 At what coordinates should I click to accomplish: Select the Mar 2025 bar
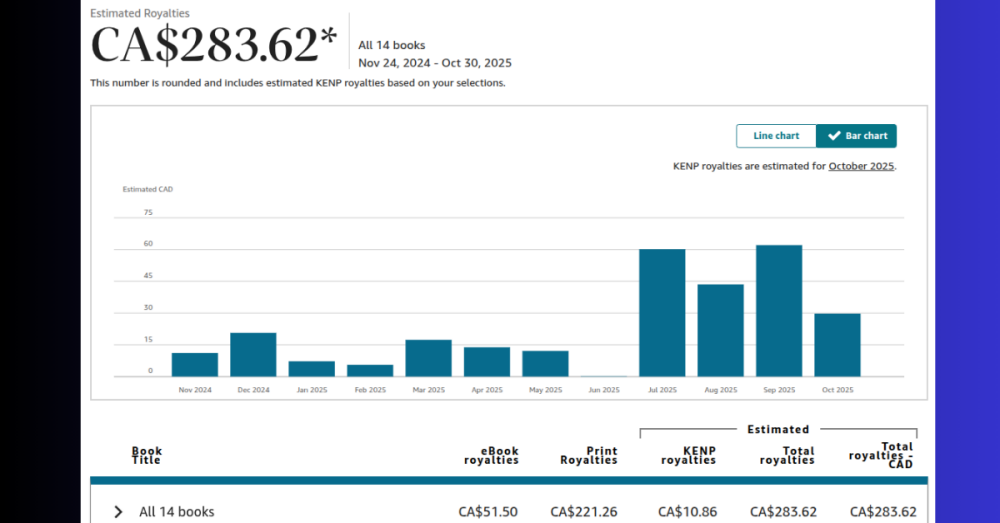428,358
